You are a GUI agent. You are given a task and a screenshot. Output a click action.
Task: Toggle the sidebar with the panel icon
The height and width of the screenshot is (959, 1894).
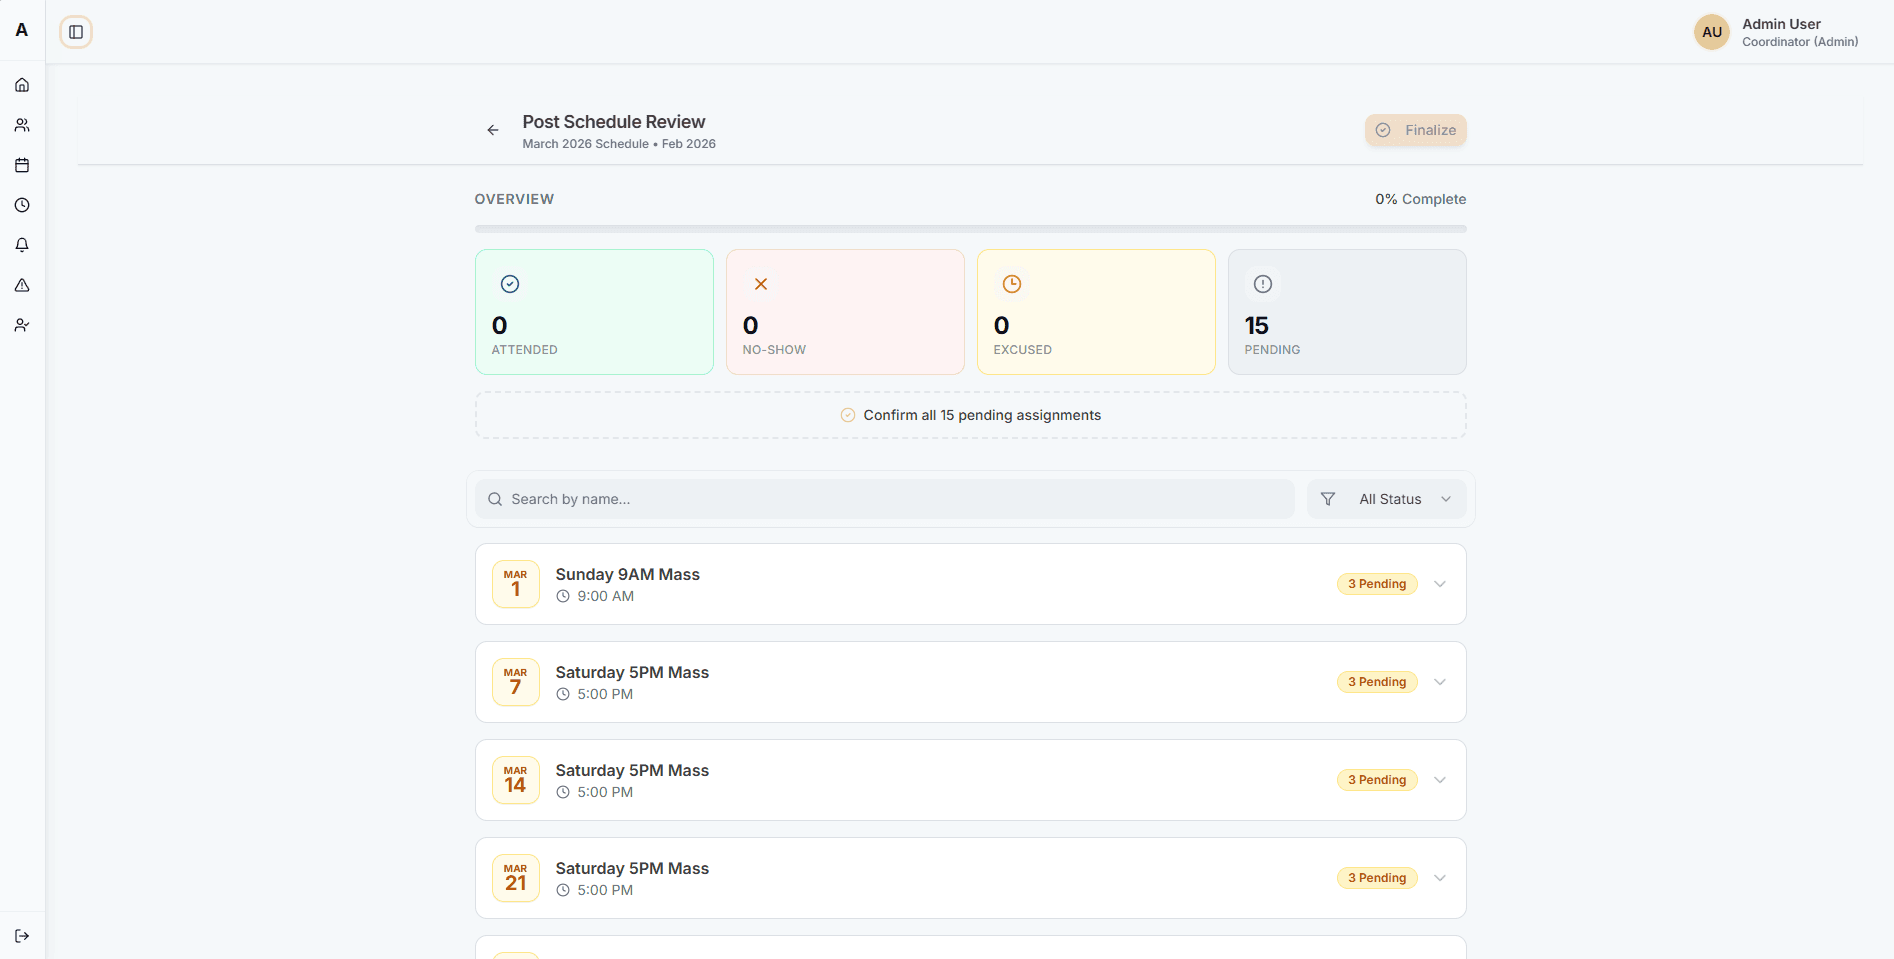(x=75, y=31)
